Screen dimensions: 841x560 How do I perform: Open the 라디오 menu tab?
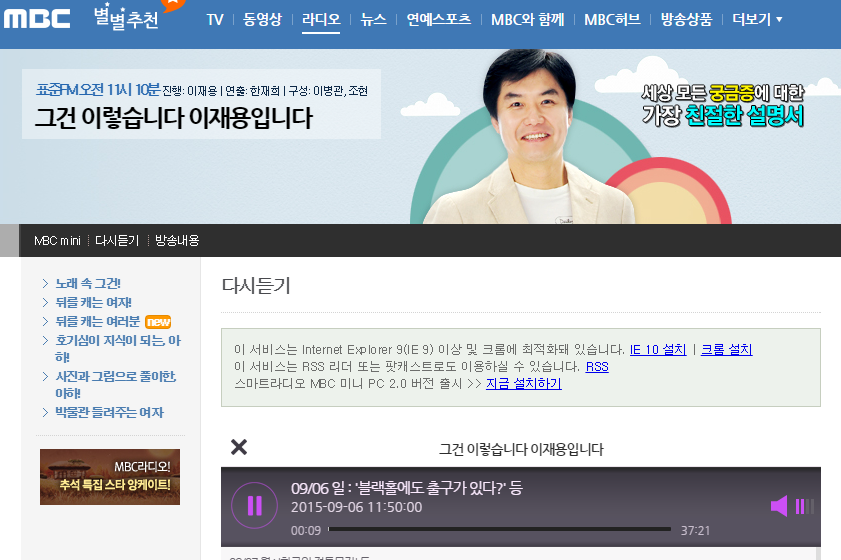[321, 19]
